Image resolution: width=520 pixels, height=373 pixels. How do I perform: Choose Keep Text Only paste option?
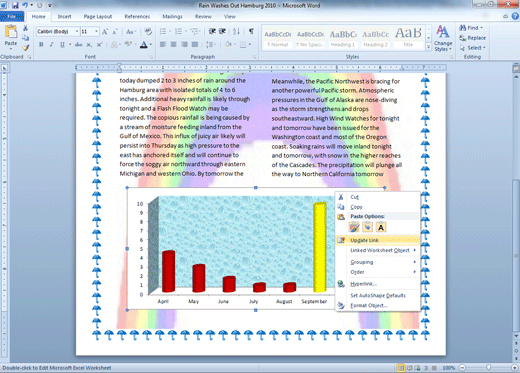click(381, 227)
